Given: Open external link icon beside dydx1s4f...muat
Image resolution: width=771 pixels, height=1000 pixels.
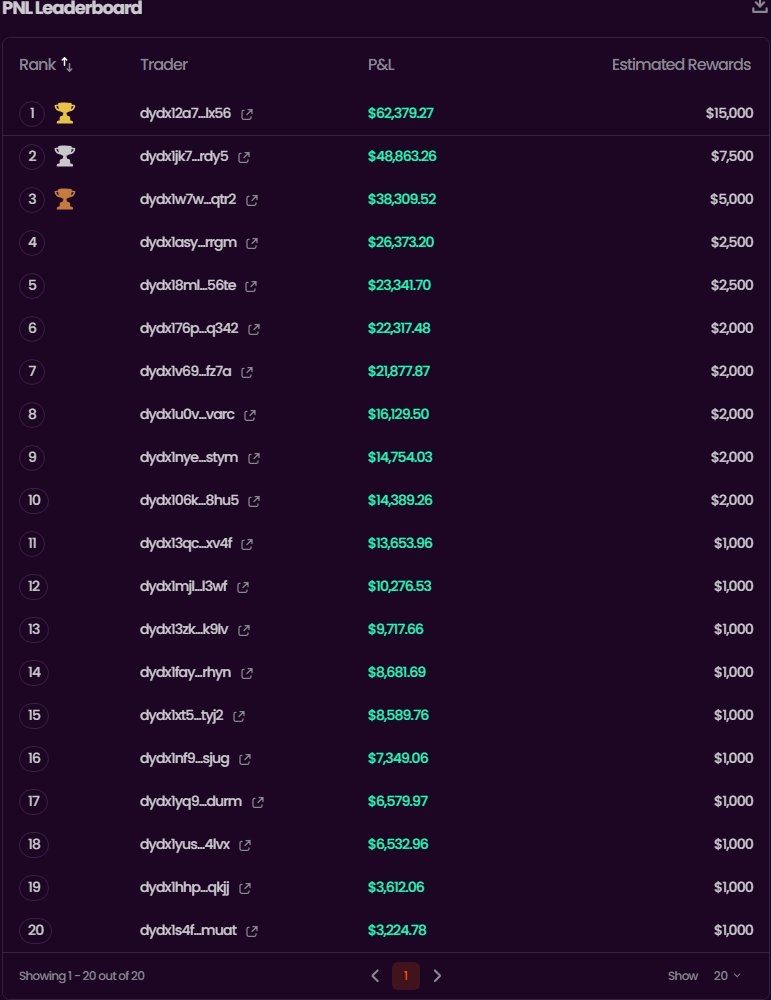Looking at the screenshot, I should (252, 931).
